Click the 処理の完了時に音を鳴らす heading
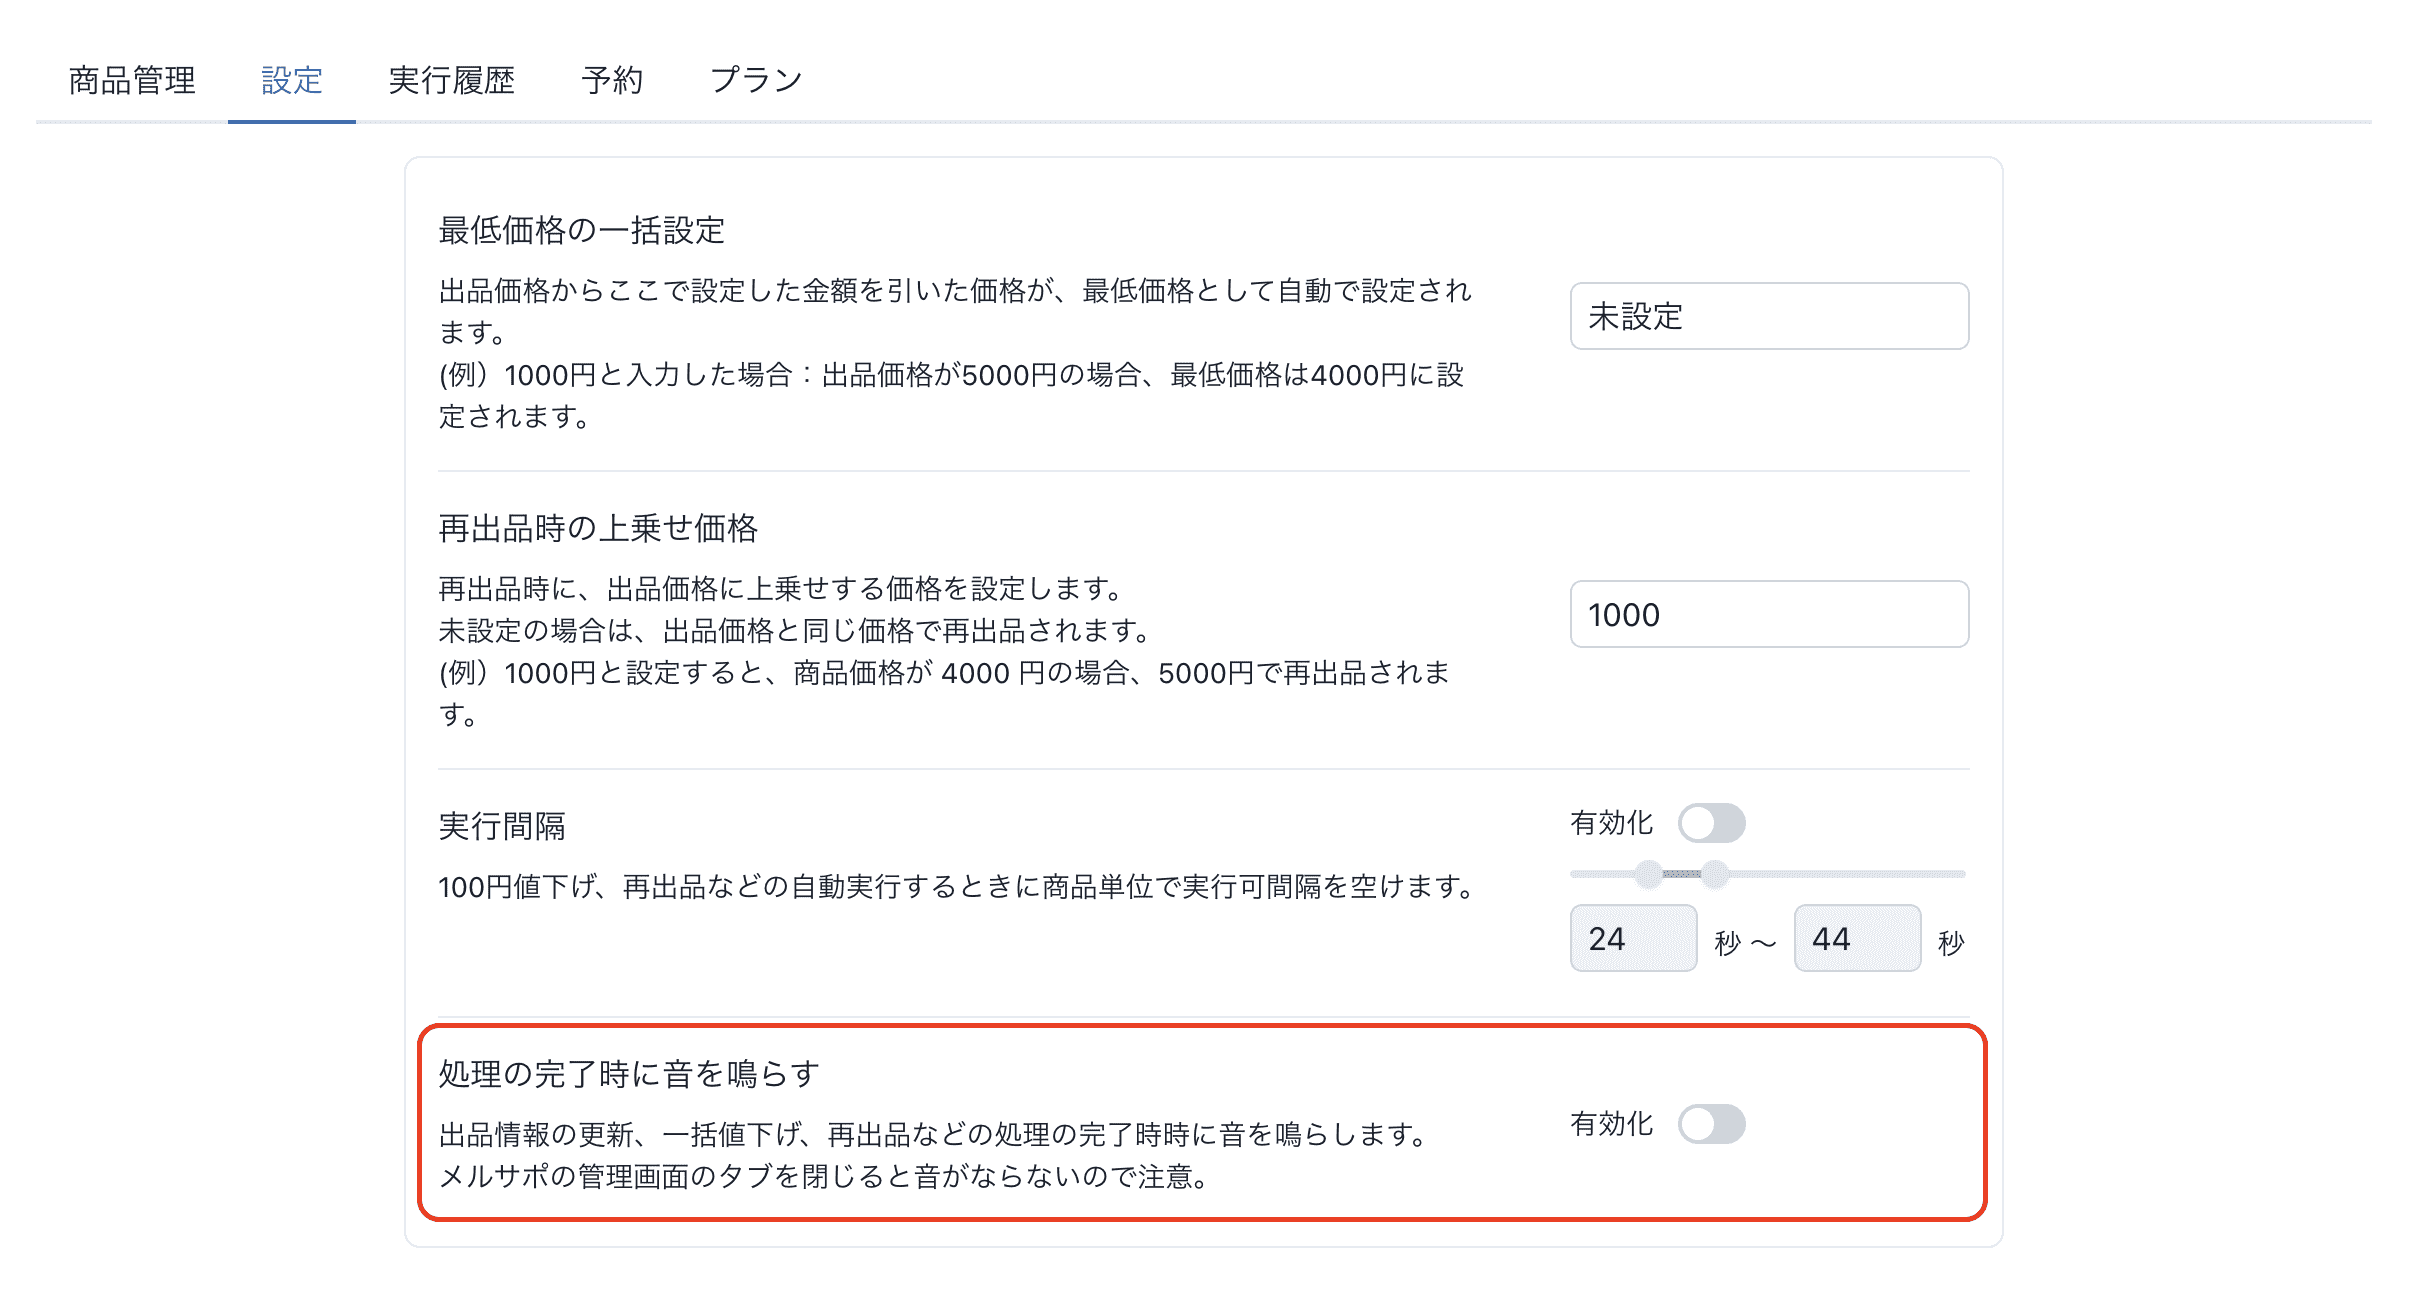 tap(629, 1074)
